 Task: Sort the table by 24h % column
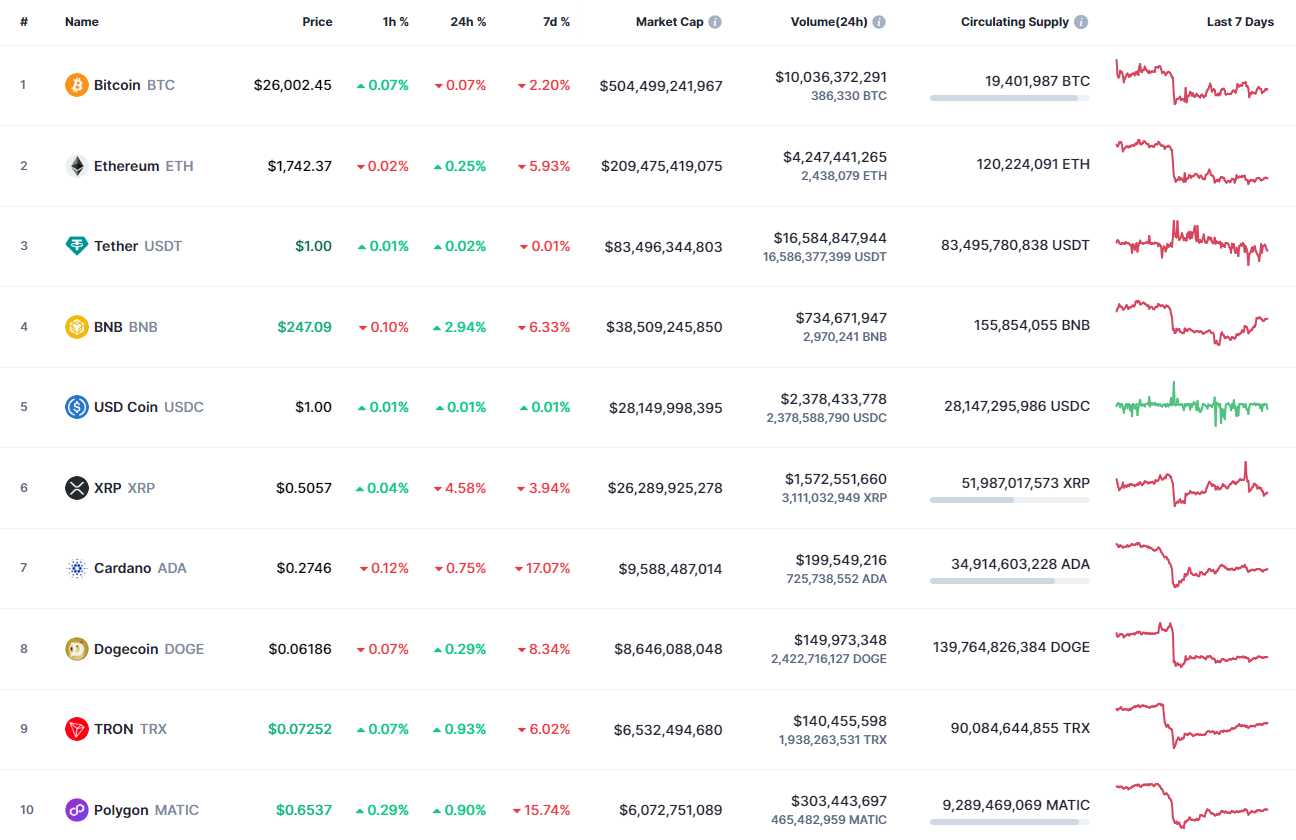click(468, 21)
